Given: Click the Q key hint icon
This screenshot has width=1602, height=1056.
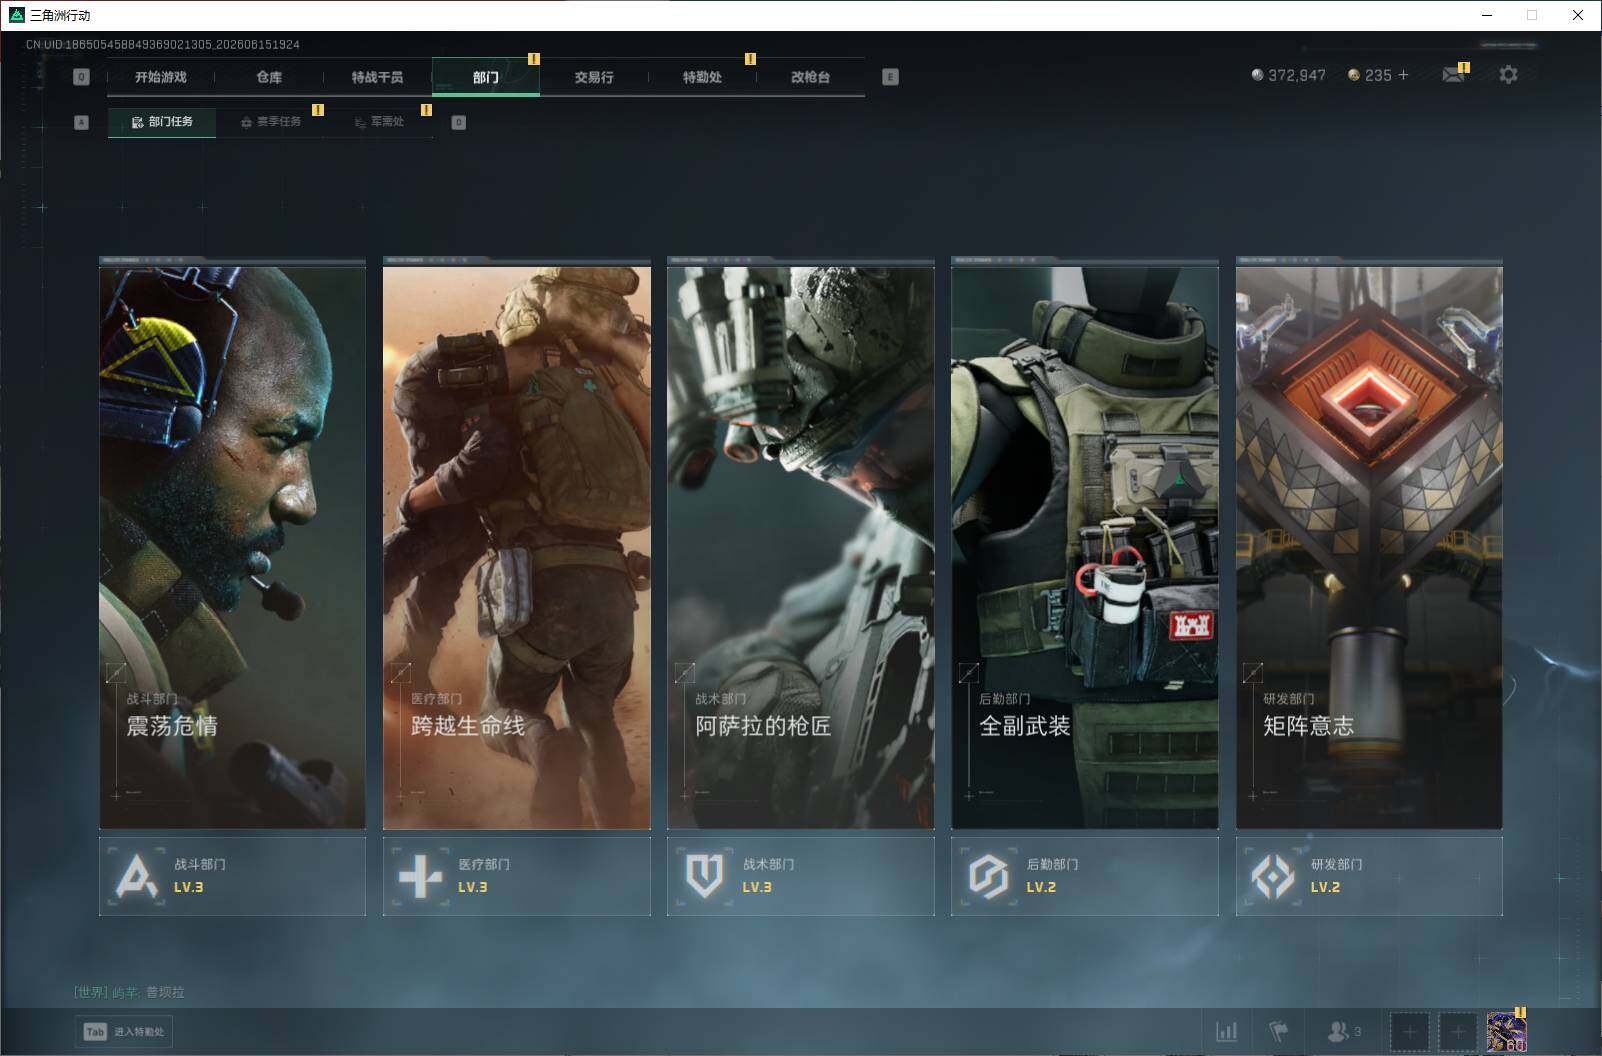Looking at the screenshot, I should click(x=82, y=77).
